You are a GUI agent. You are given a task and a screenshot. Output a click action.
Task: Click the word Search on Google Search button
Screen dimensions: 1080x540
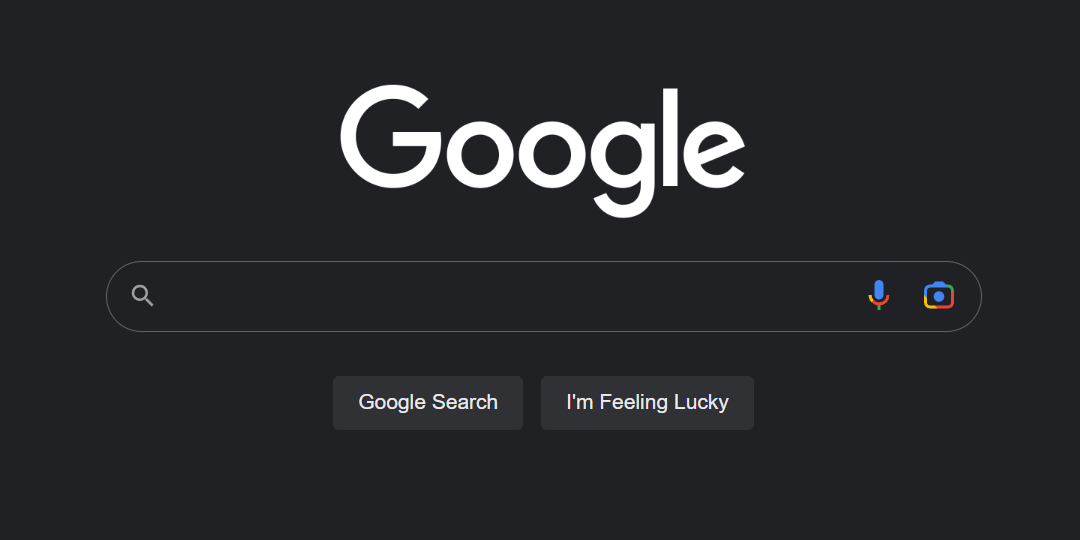click(464, 402)
